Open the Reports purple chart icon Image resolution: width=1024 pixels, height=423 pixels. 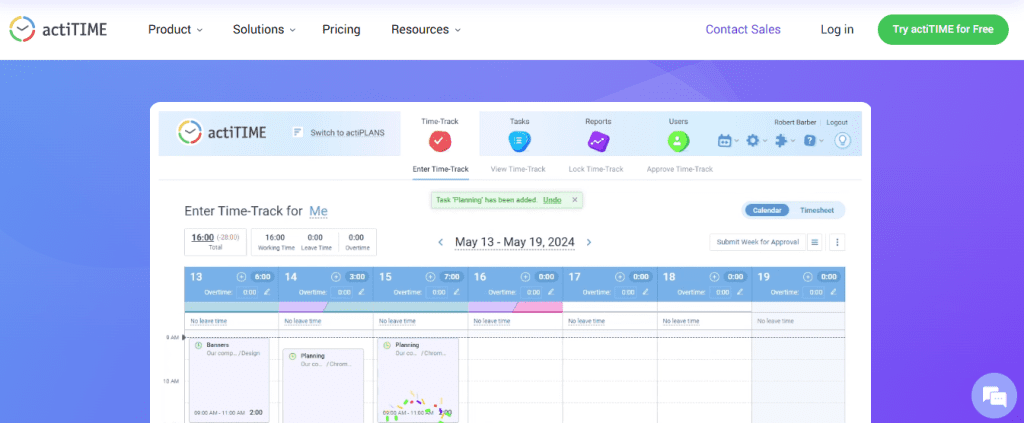598,141
